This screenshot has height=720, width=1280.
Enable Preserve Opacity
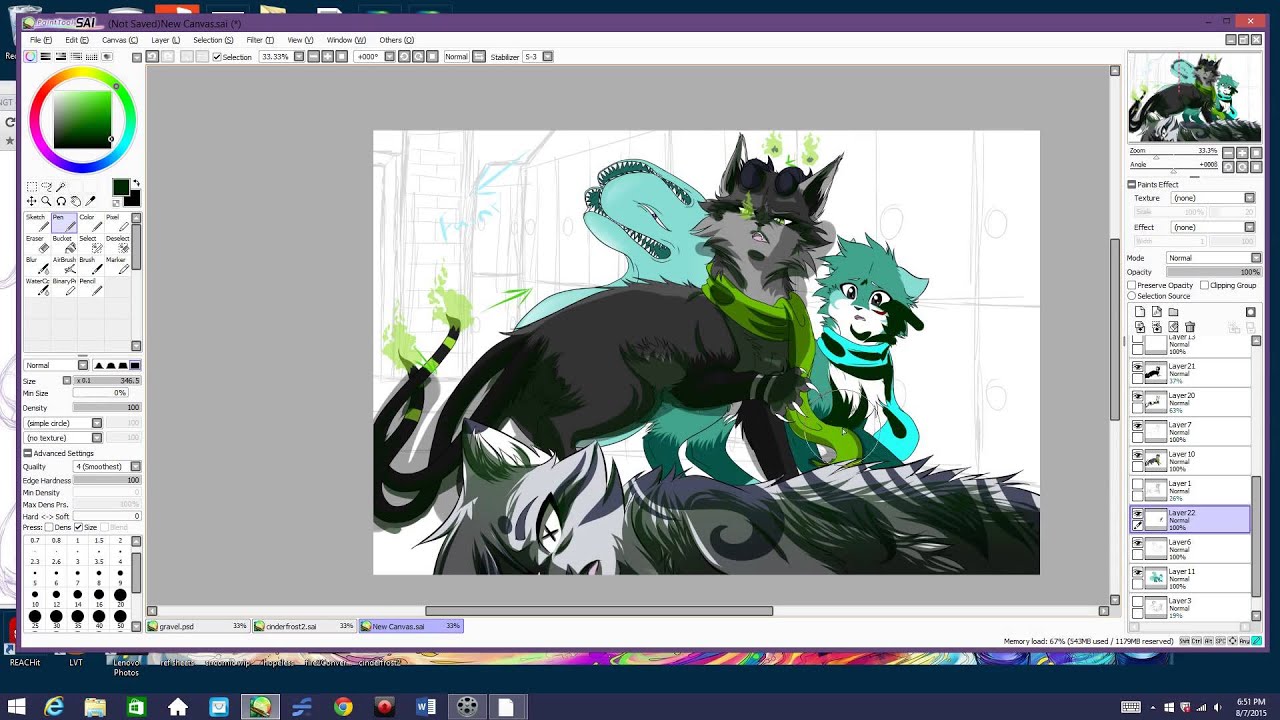pyautogui.click(x=1131, y=285)
